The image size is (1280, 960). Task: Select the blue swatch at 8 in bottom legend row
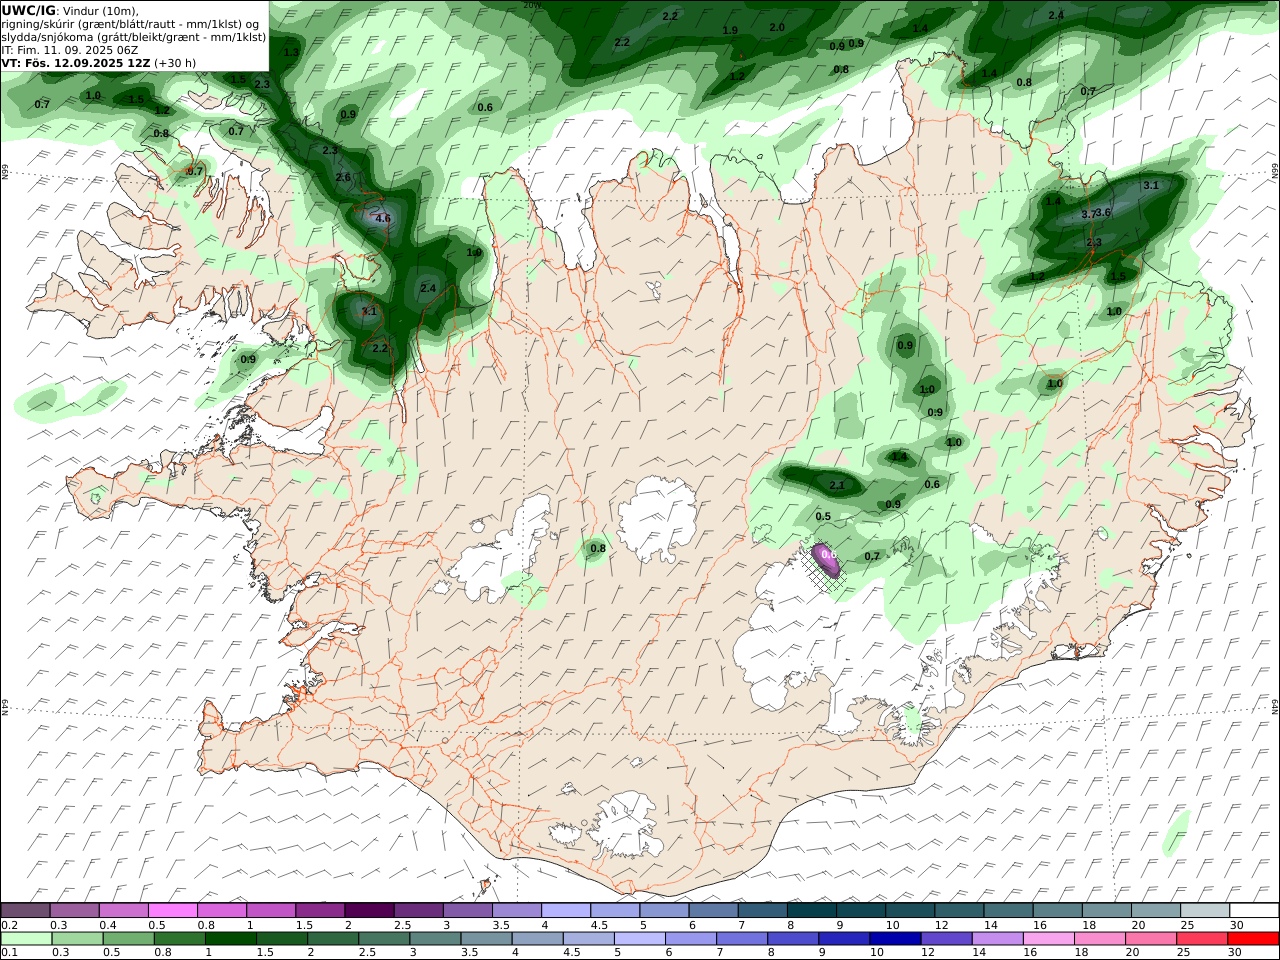coord(792,938)
